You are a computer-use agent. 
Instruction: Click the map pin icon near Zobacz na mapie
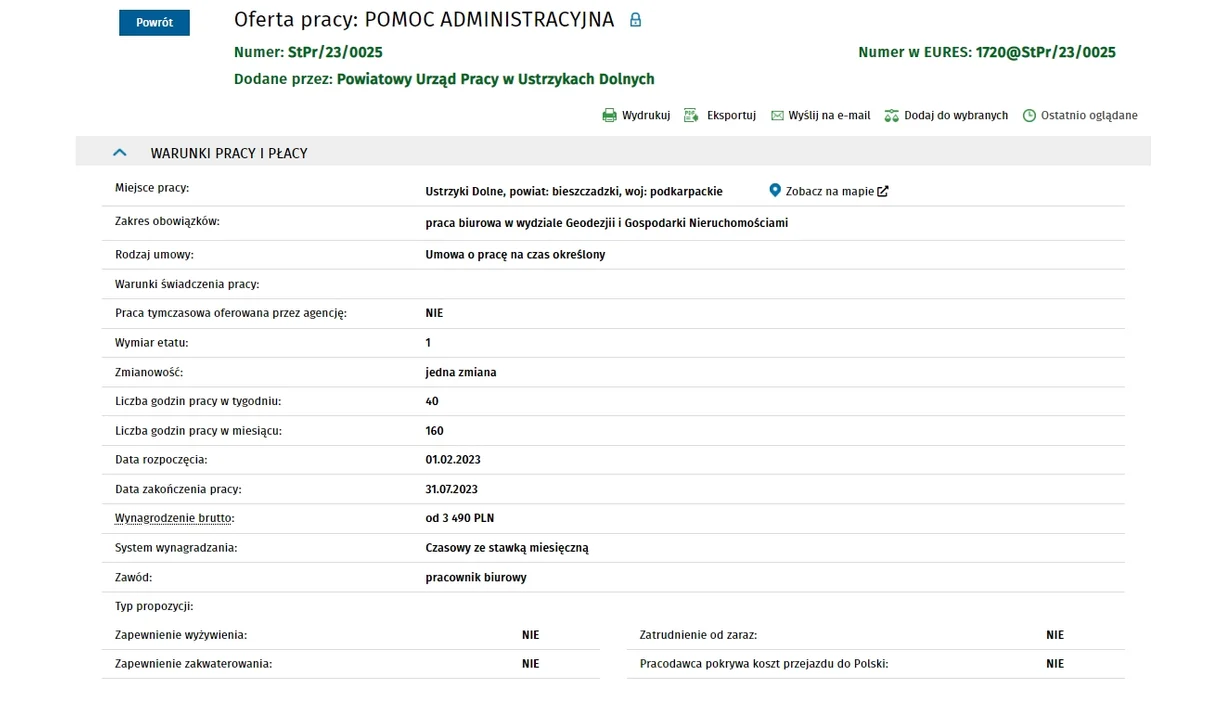tap(775, 190)
